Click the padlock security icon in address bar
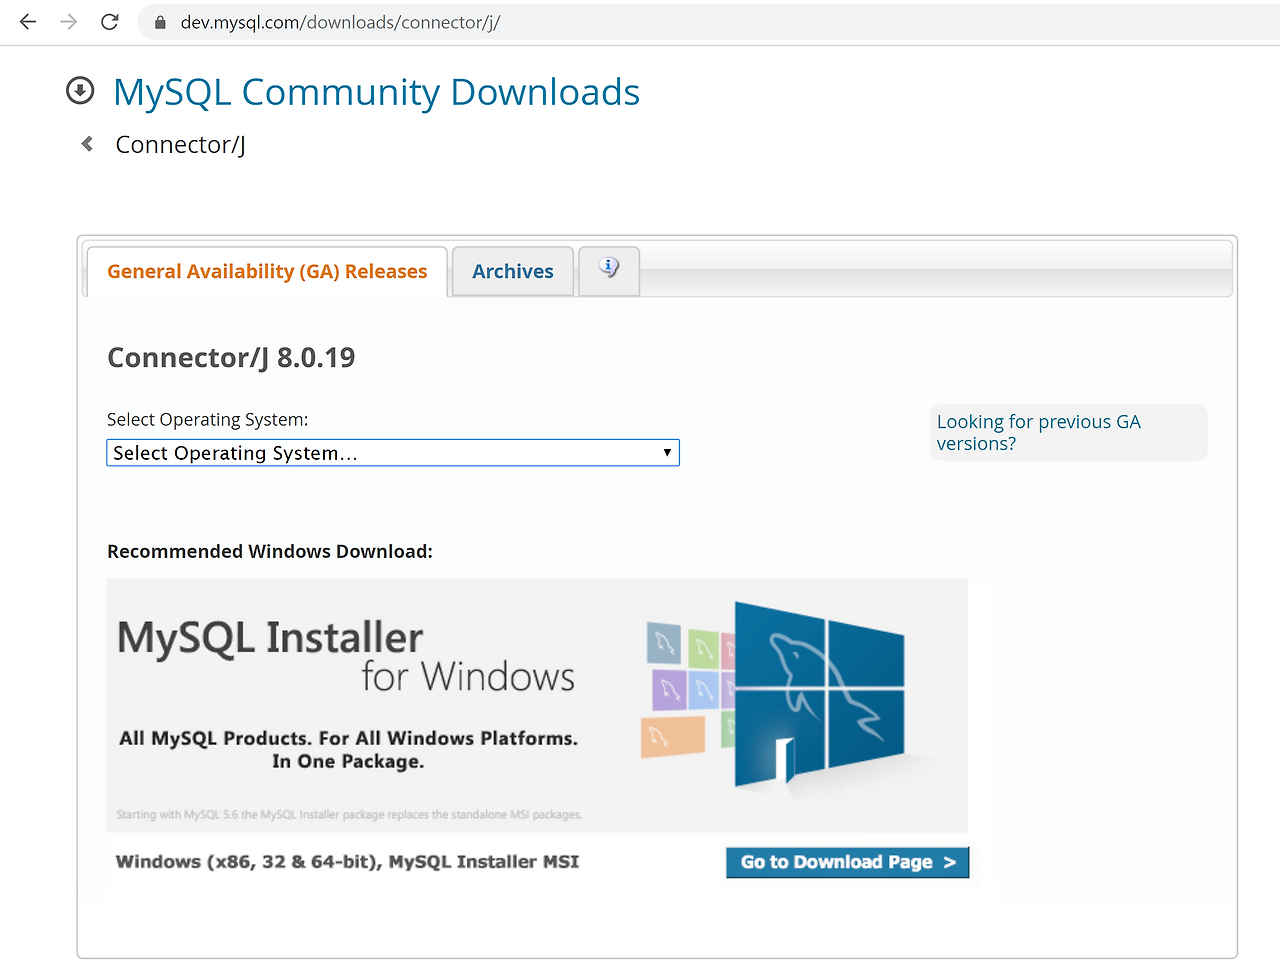Image resolution: width=1280 pixels, height=979 pixels. pos(160,21)
